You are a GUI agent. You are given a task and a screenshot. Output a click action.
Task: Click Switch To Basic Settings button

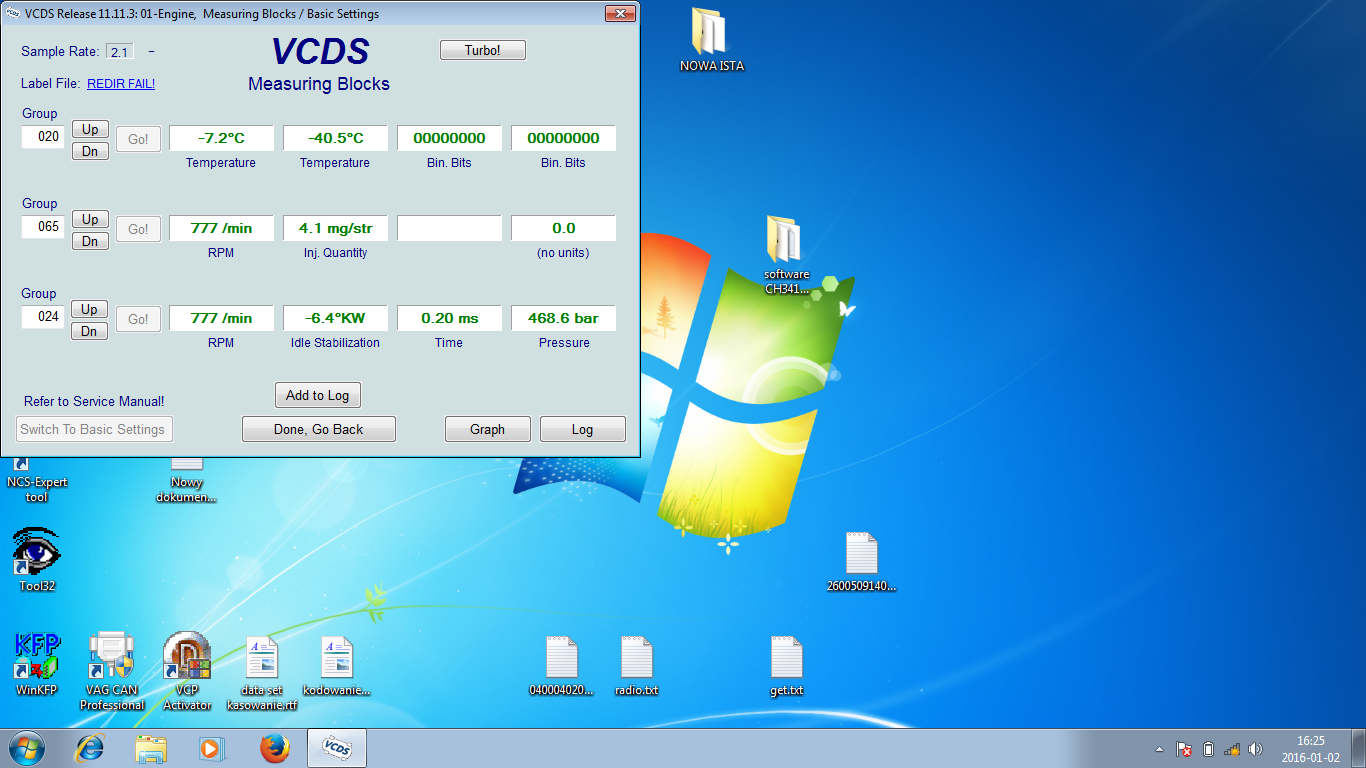[x=95, y=429]
